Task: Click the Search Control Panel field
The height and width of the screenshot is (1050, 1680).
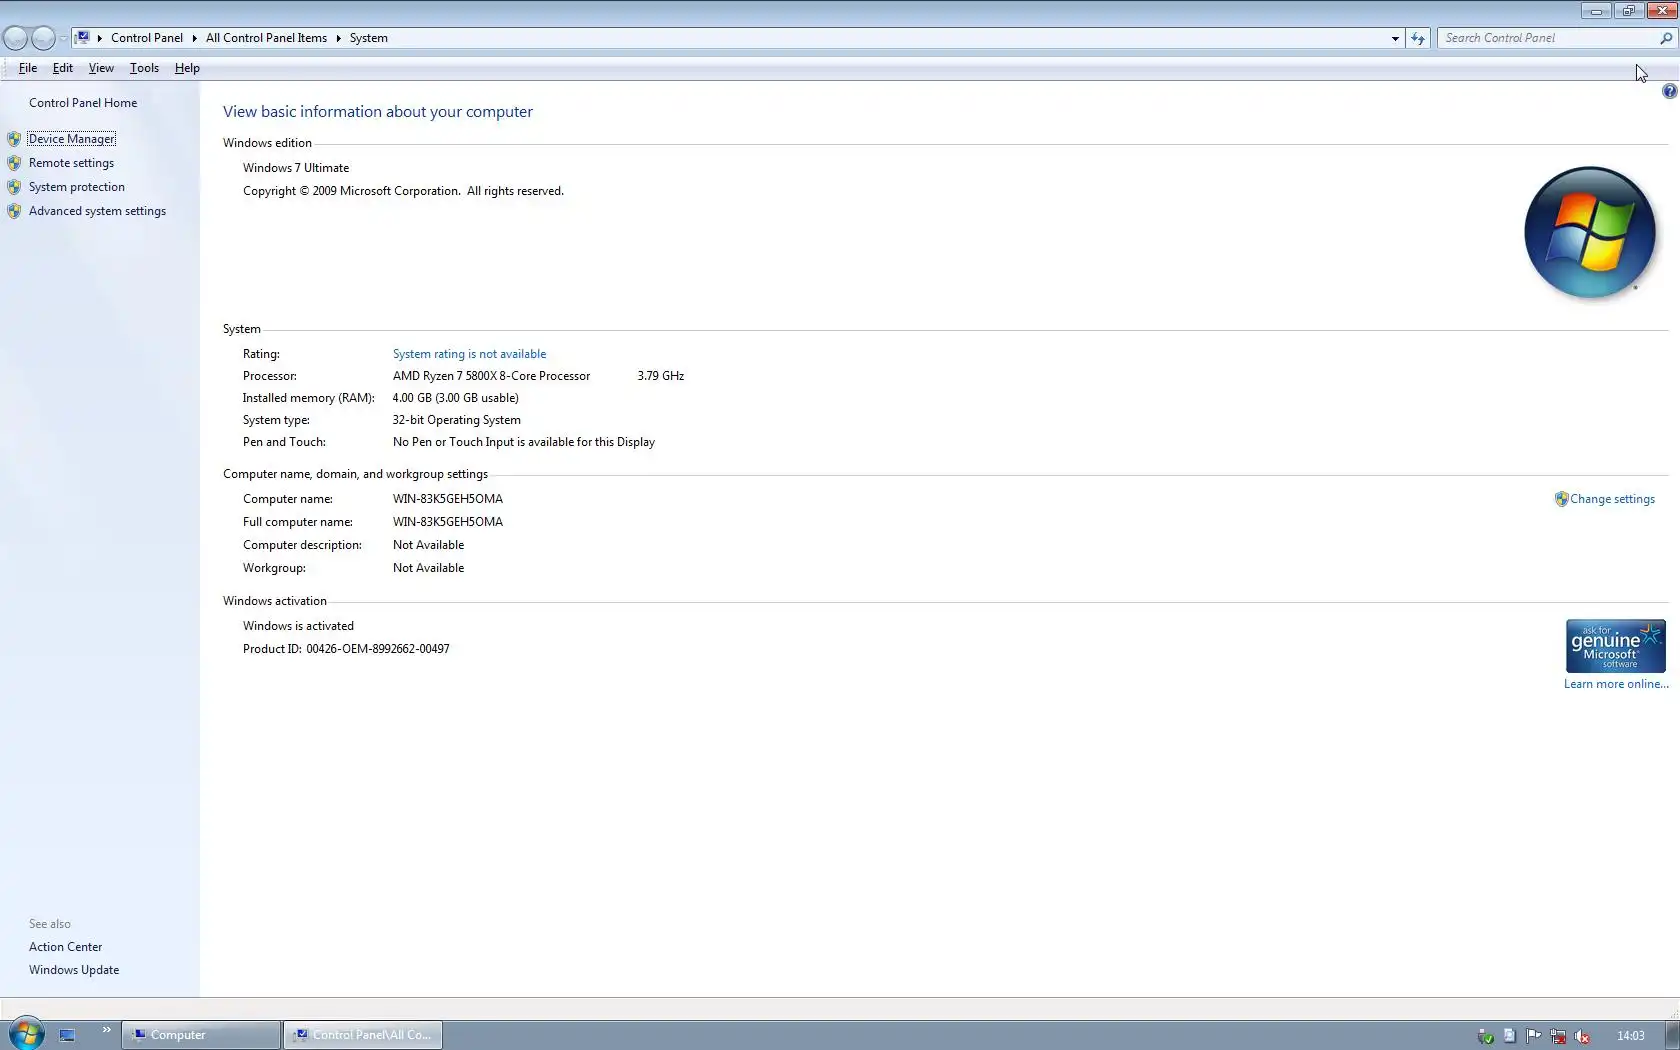Action: click(x=1548, y=38)
